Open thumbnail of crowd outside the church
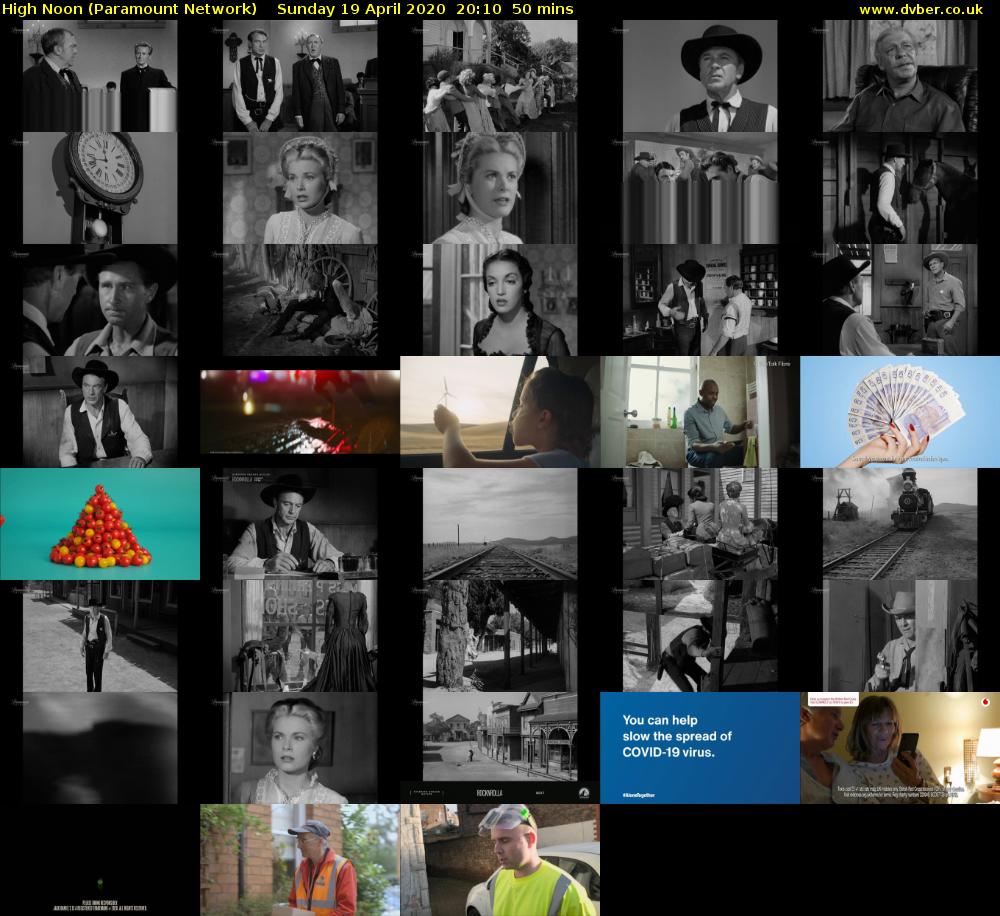 pos(500,76)
